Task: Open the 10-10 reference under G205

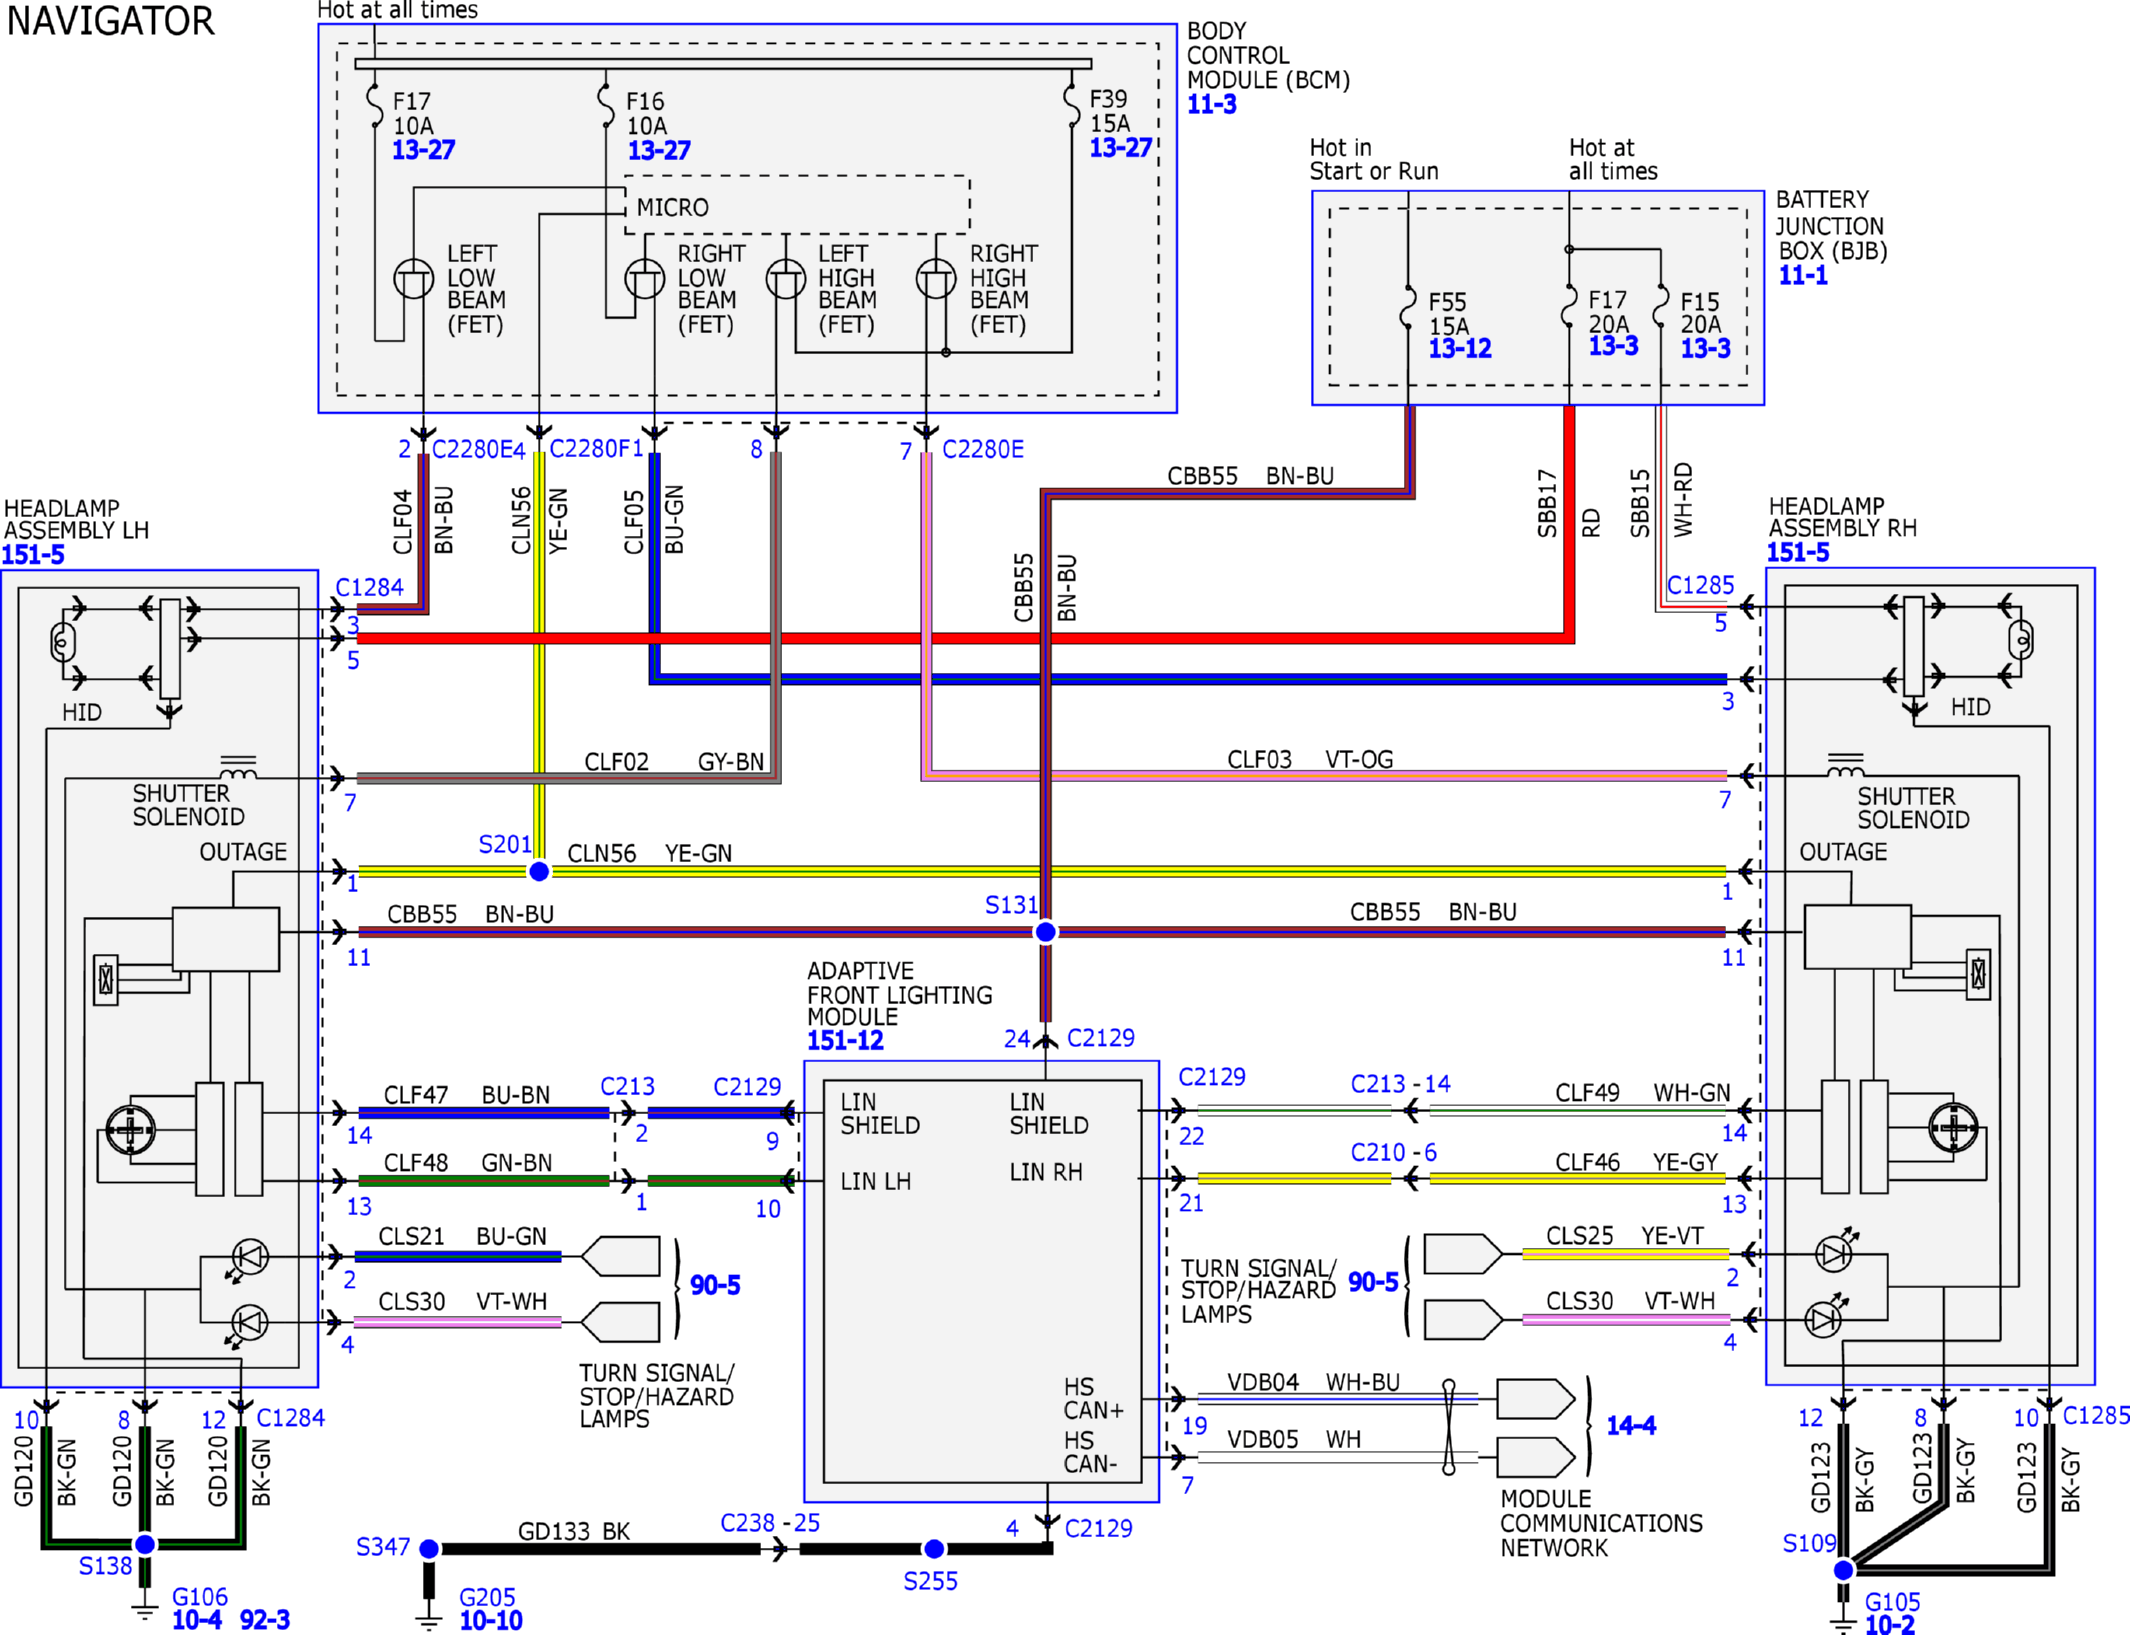Action: (x=491, y=1621)
